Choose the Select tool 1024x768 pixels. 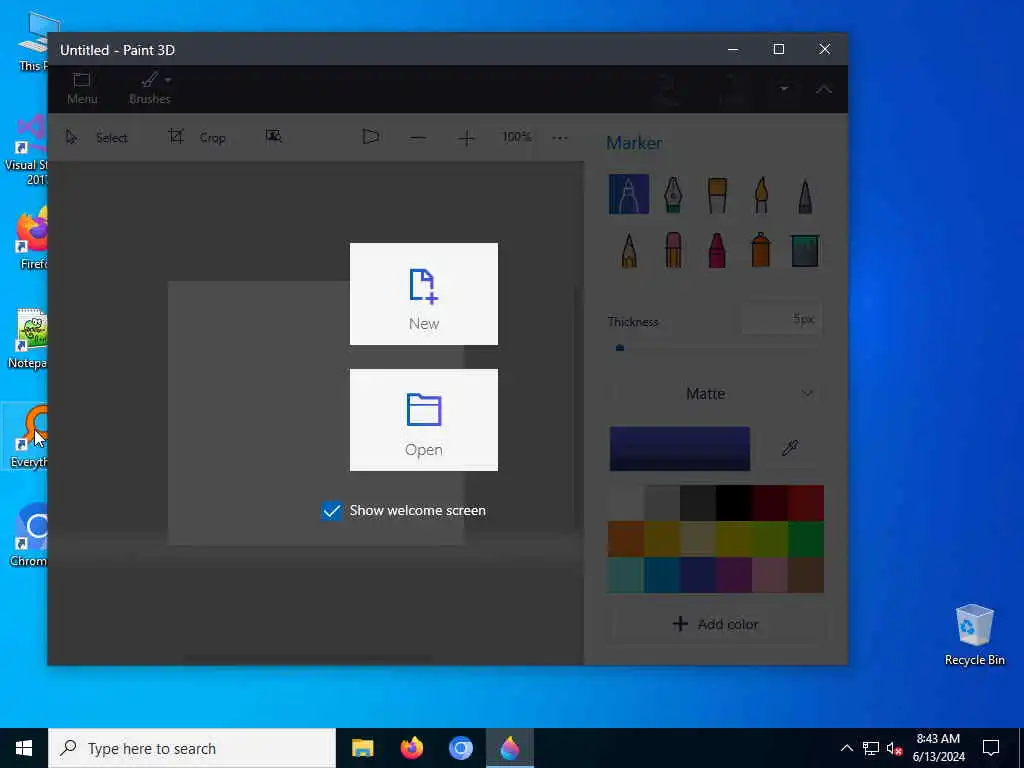pos(97,138)
